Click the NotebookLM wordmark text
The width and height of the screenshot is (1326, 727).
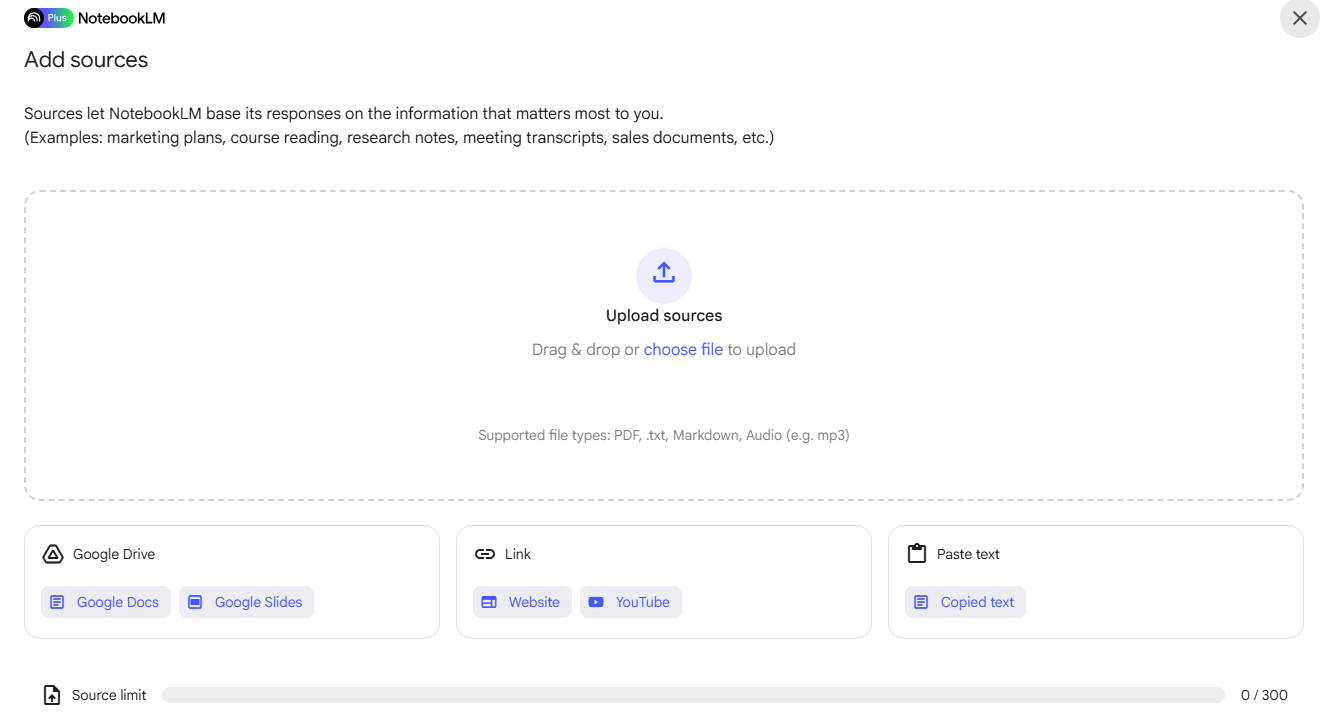click(x=122, y=18)
